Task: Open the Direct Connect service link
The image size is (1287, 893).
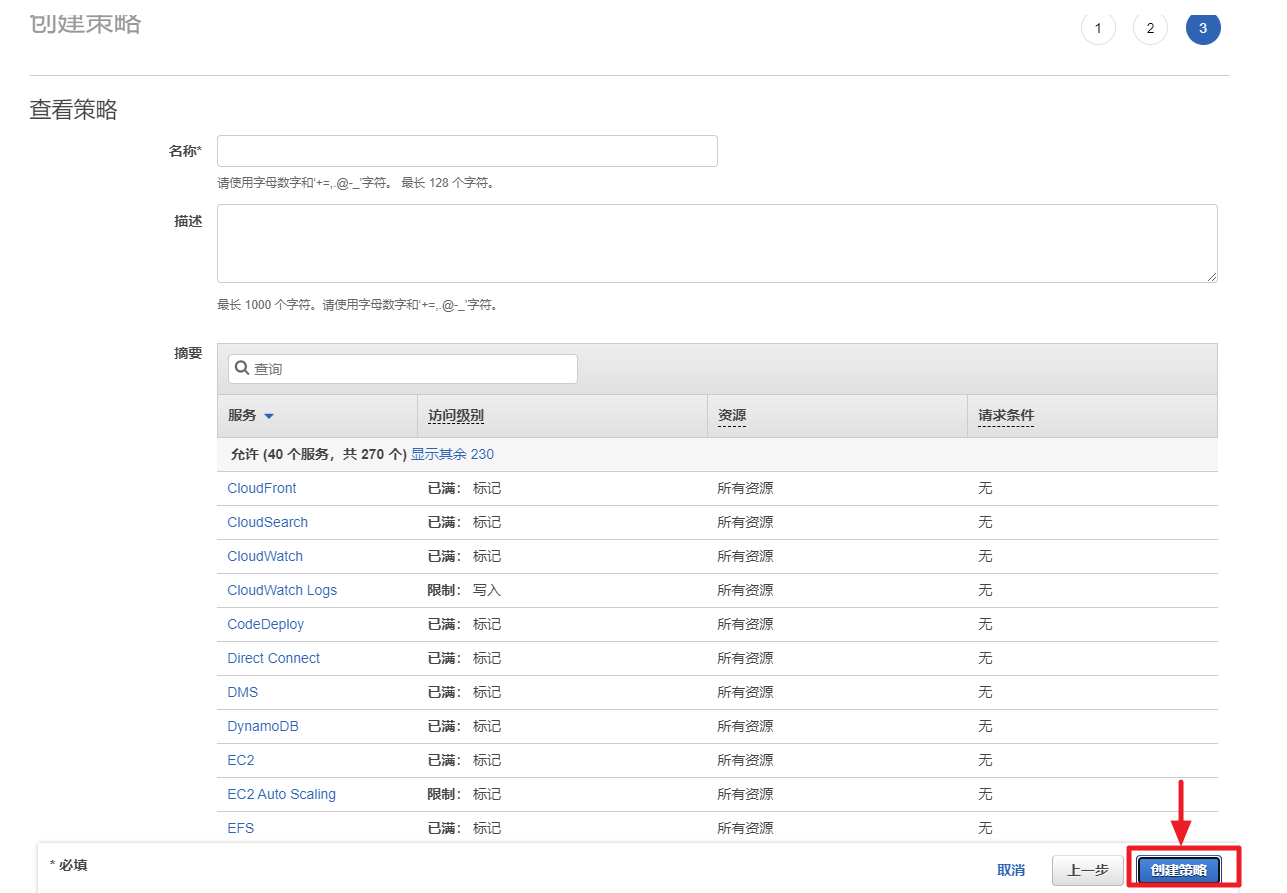Action: coord(273,658)
